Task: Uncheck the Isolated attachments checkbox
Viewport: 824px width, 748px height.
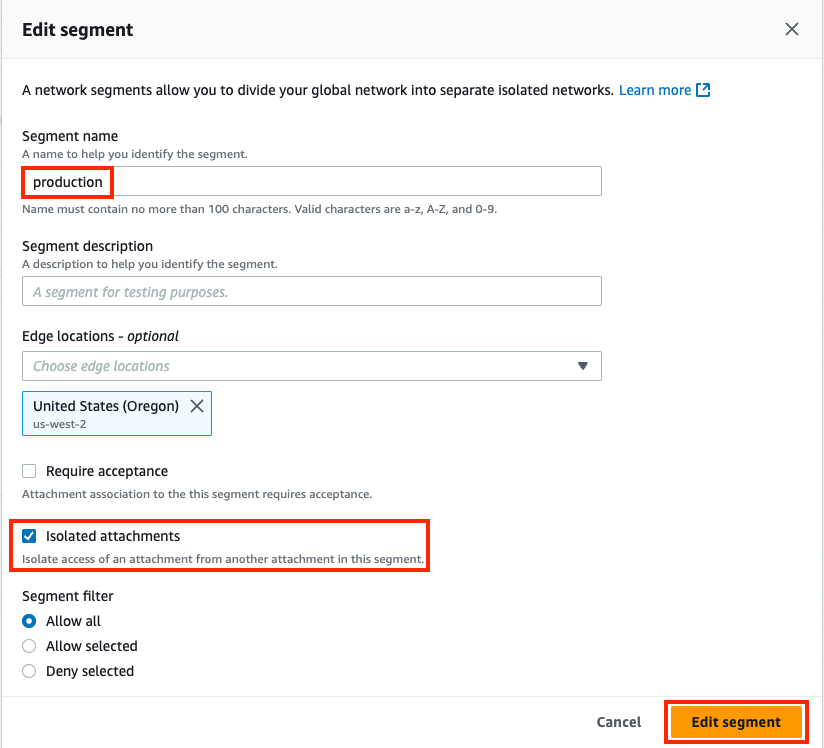Action: tap(29, 536)
